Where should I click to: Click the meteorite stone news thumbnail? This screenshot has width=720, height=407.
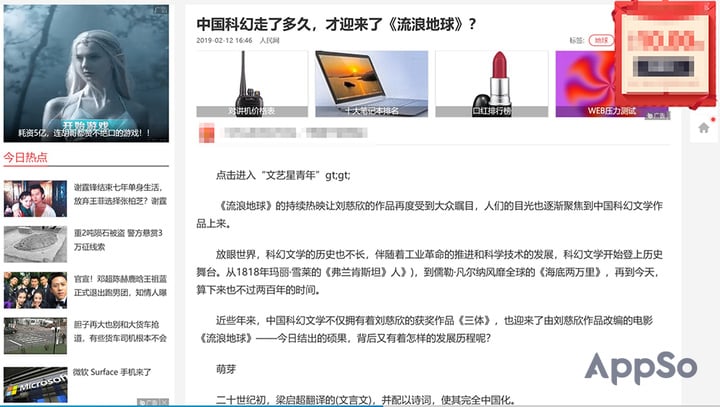(35, 244)
